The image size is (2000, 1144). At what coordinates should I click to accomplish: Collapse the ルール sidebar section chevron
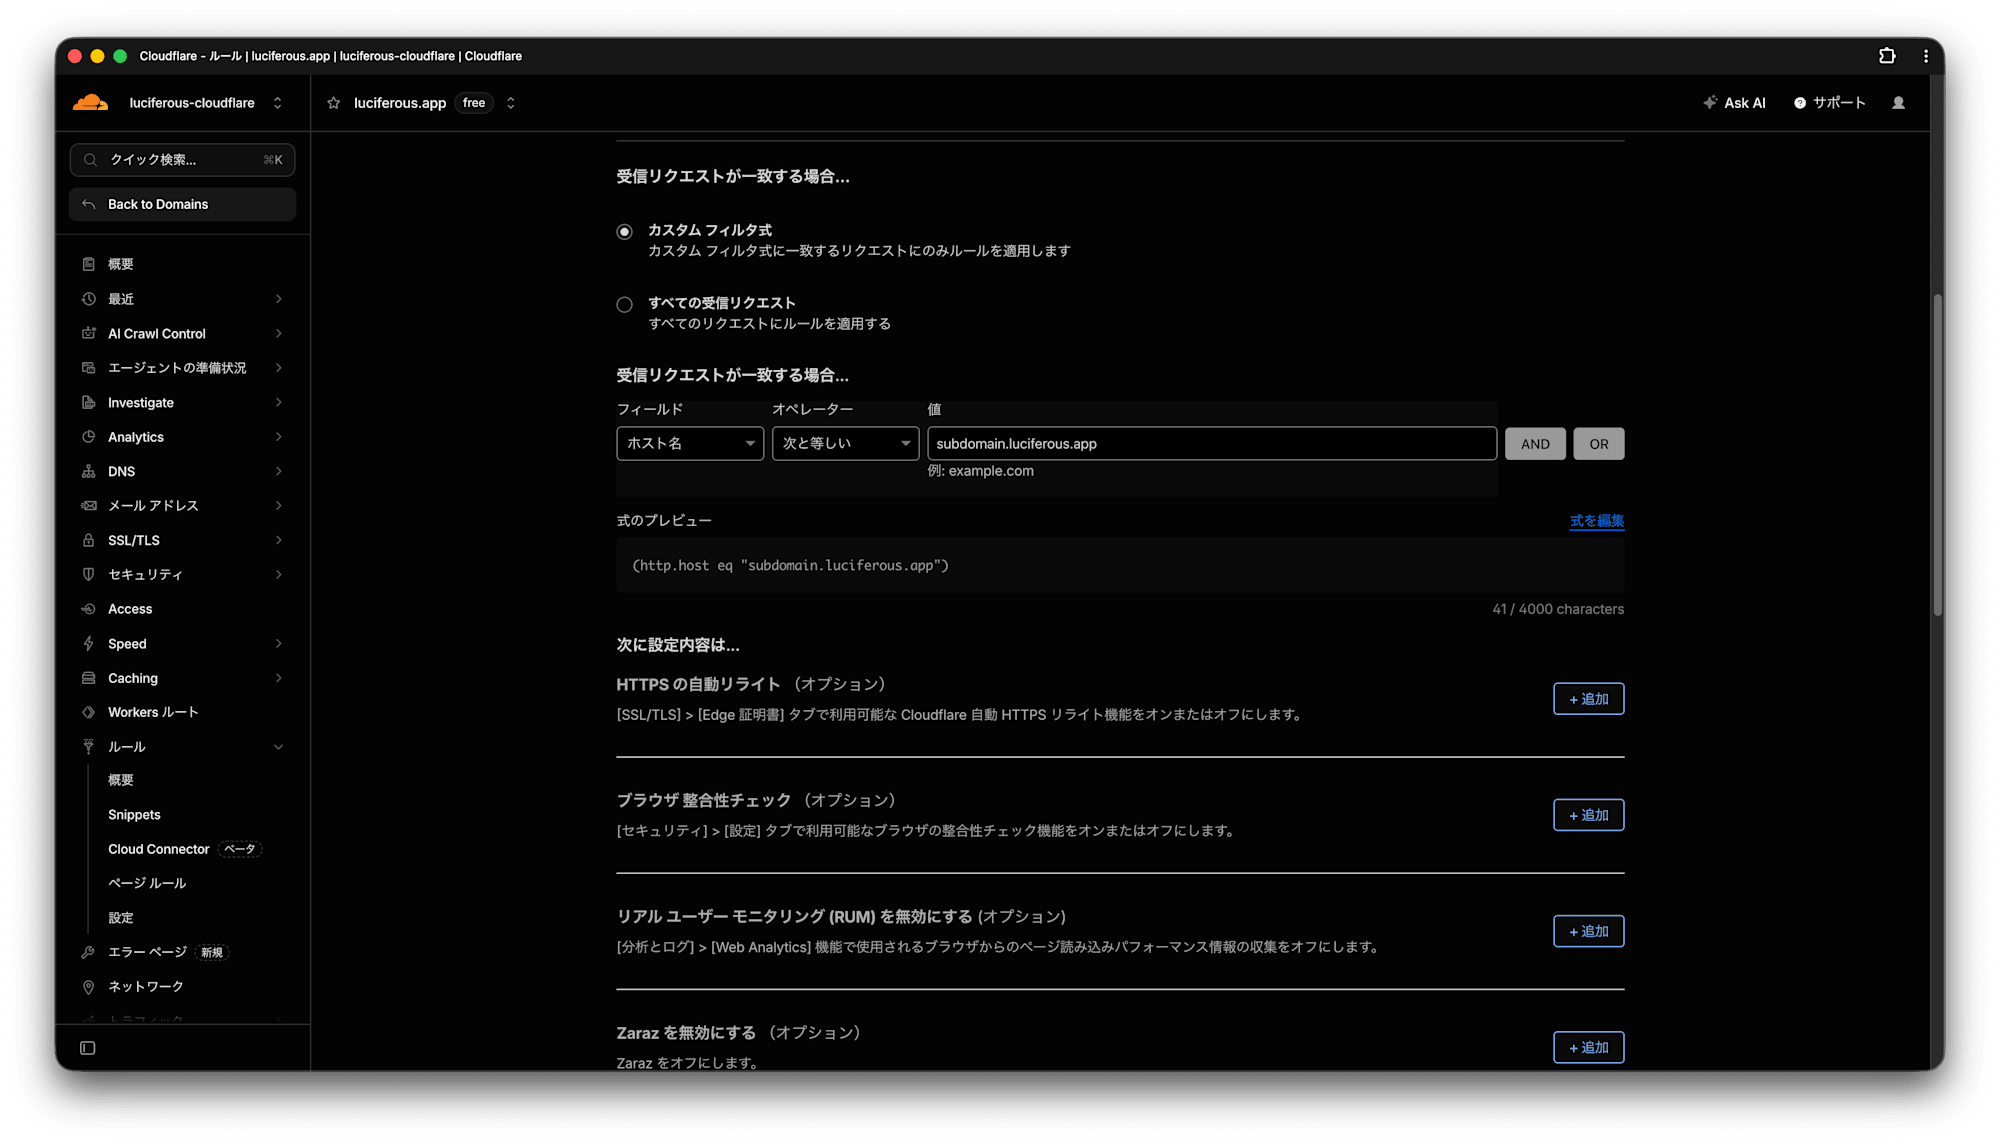[x=279, y=747]
